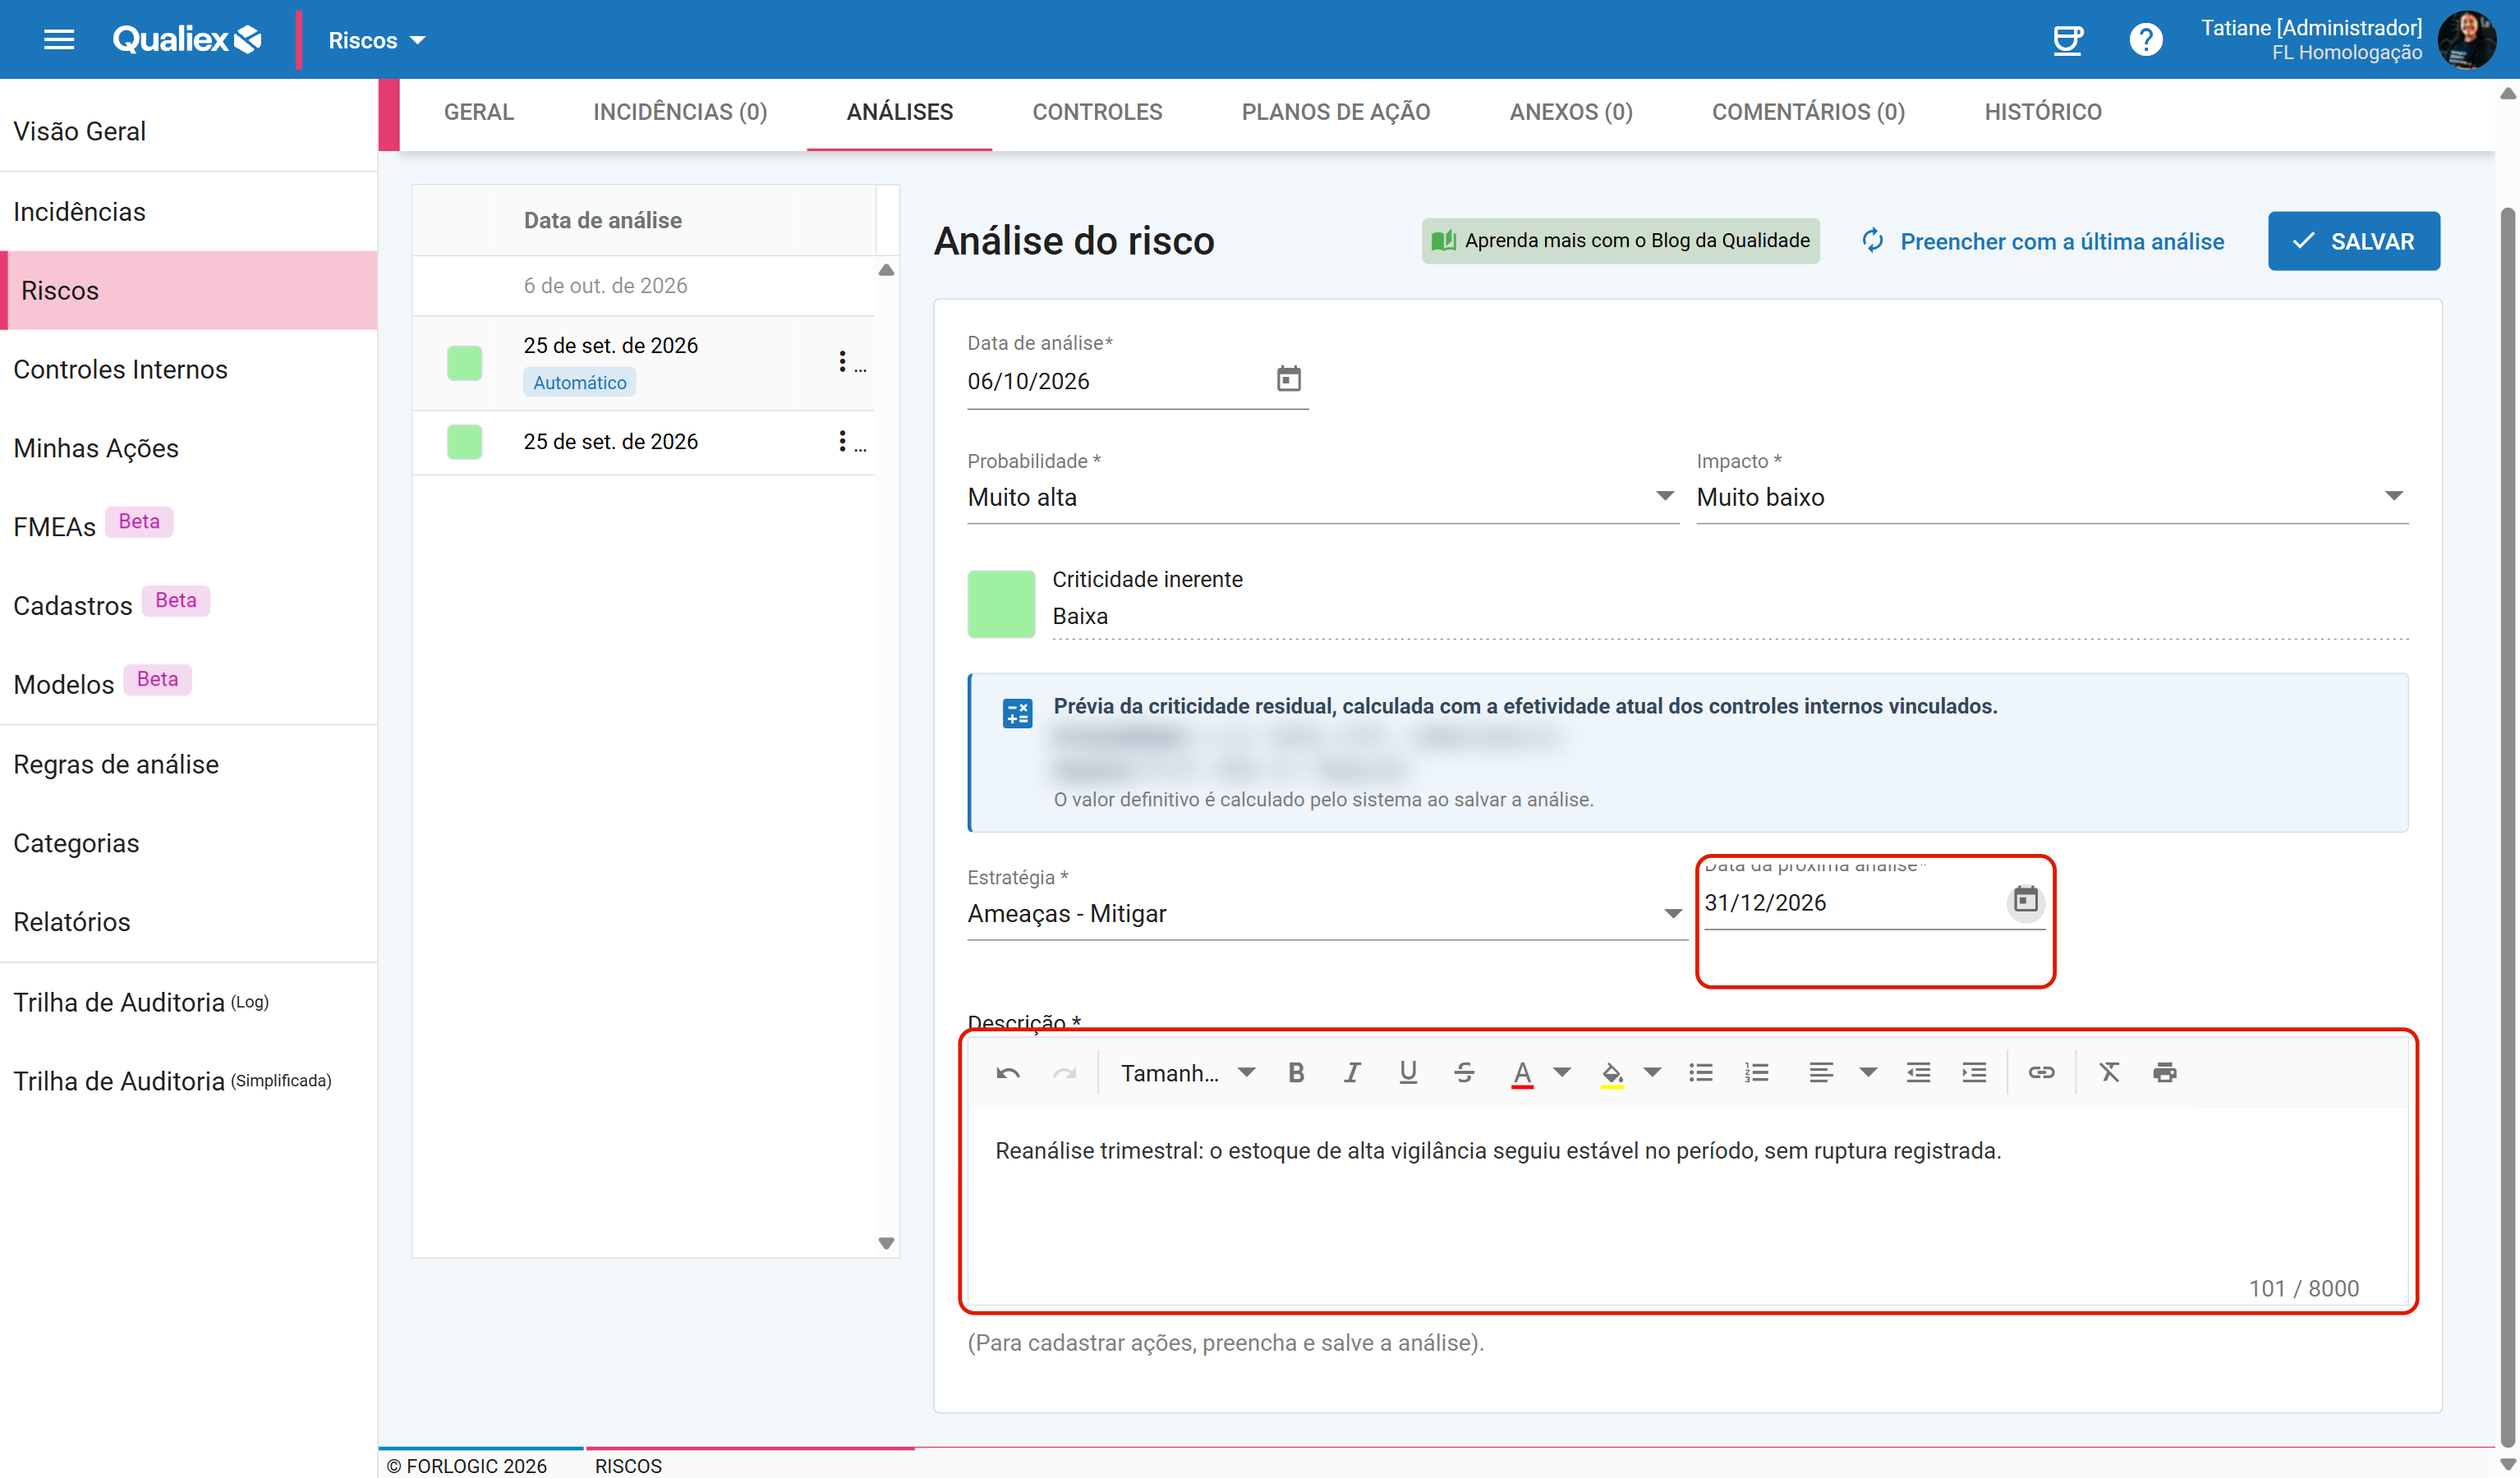Open the help question mark icon
The height and width of the screenshot is (1478, 2520).
[2145, 40]
